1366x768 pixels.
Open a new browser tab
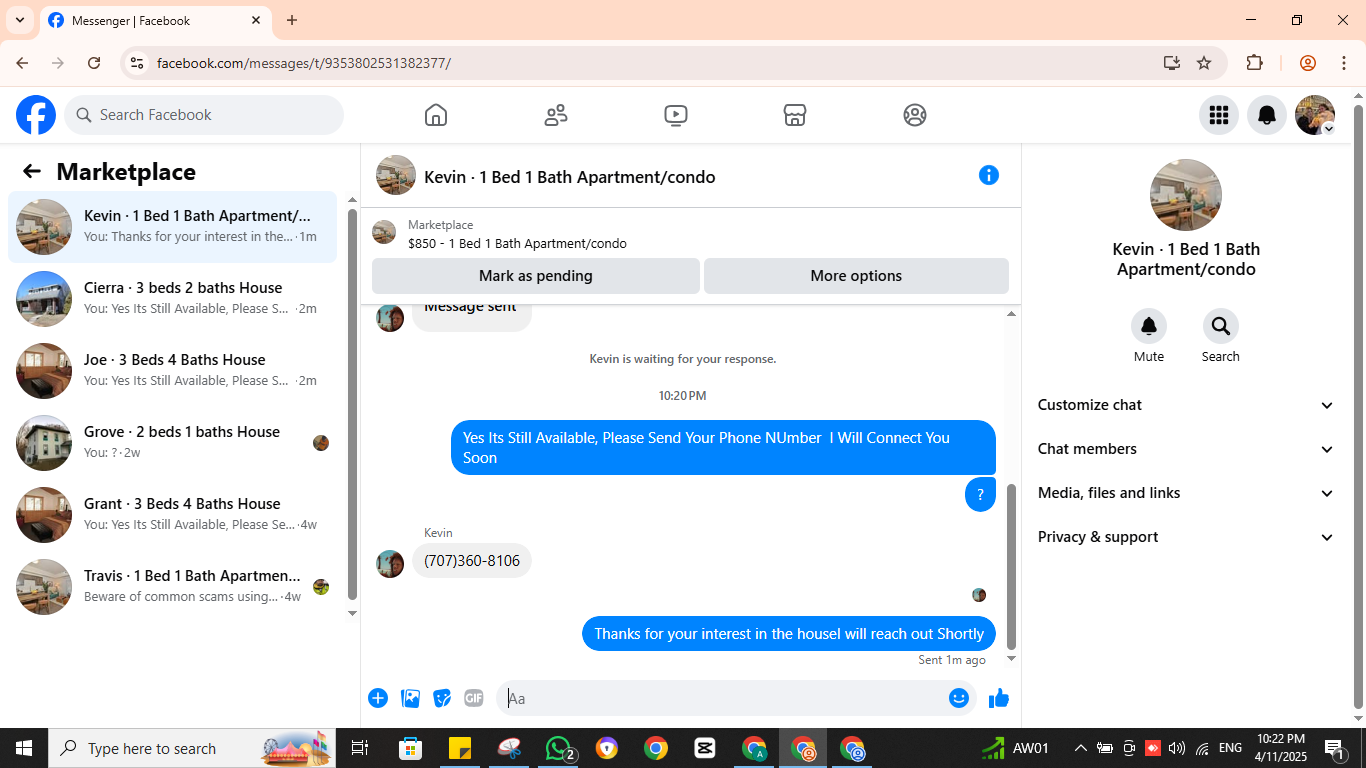[x=292, y=20]
